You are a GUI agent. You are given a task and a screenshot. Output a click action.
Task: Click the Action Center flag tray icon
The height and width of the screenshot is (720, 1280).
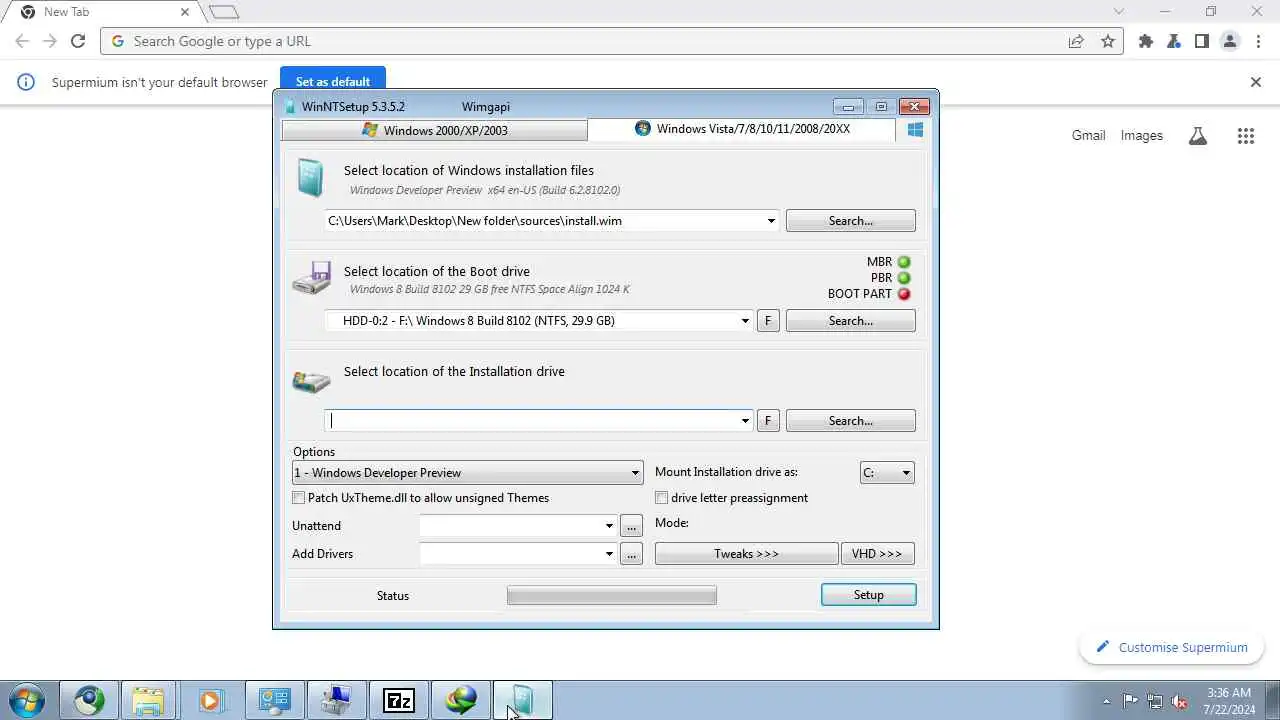click(1130, 701)
